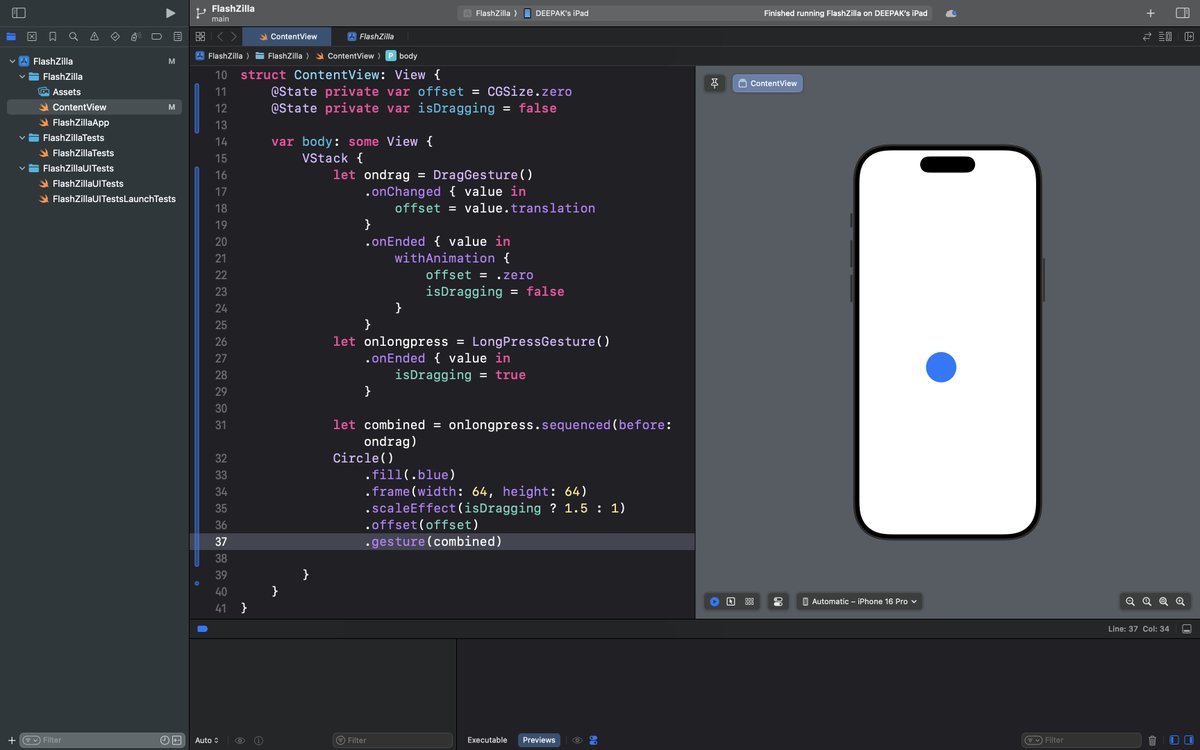This screenshot has height=750, width=1200.
Task: Switch to the ContentView editor tab
Action: pos(287,36)
